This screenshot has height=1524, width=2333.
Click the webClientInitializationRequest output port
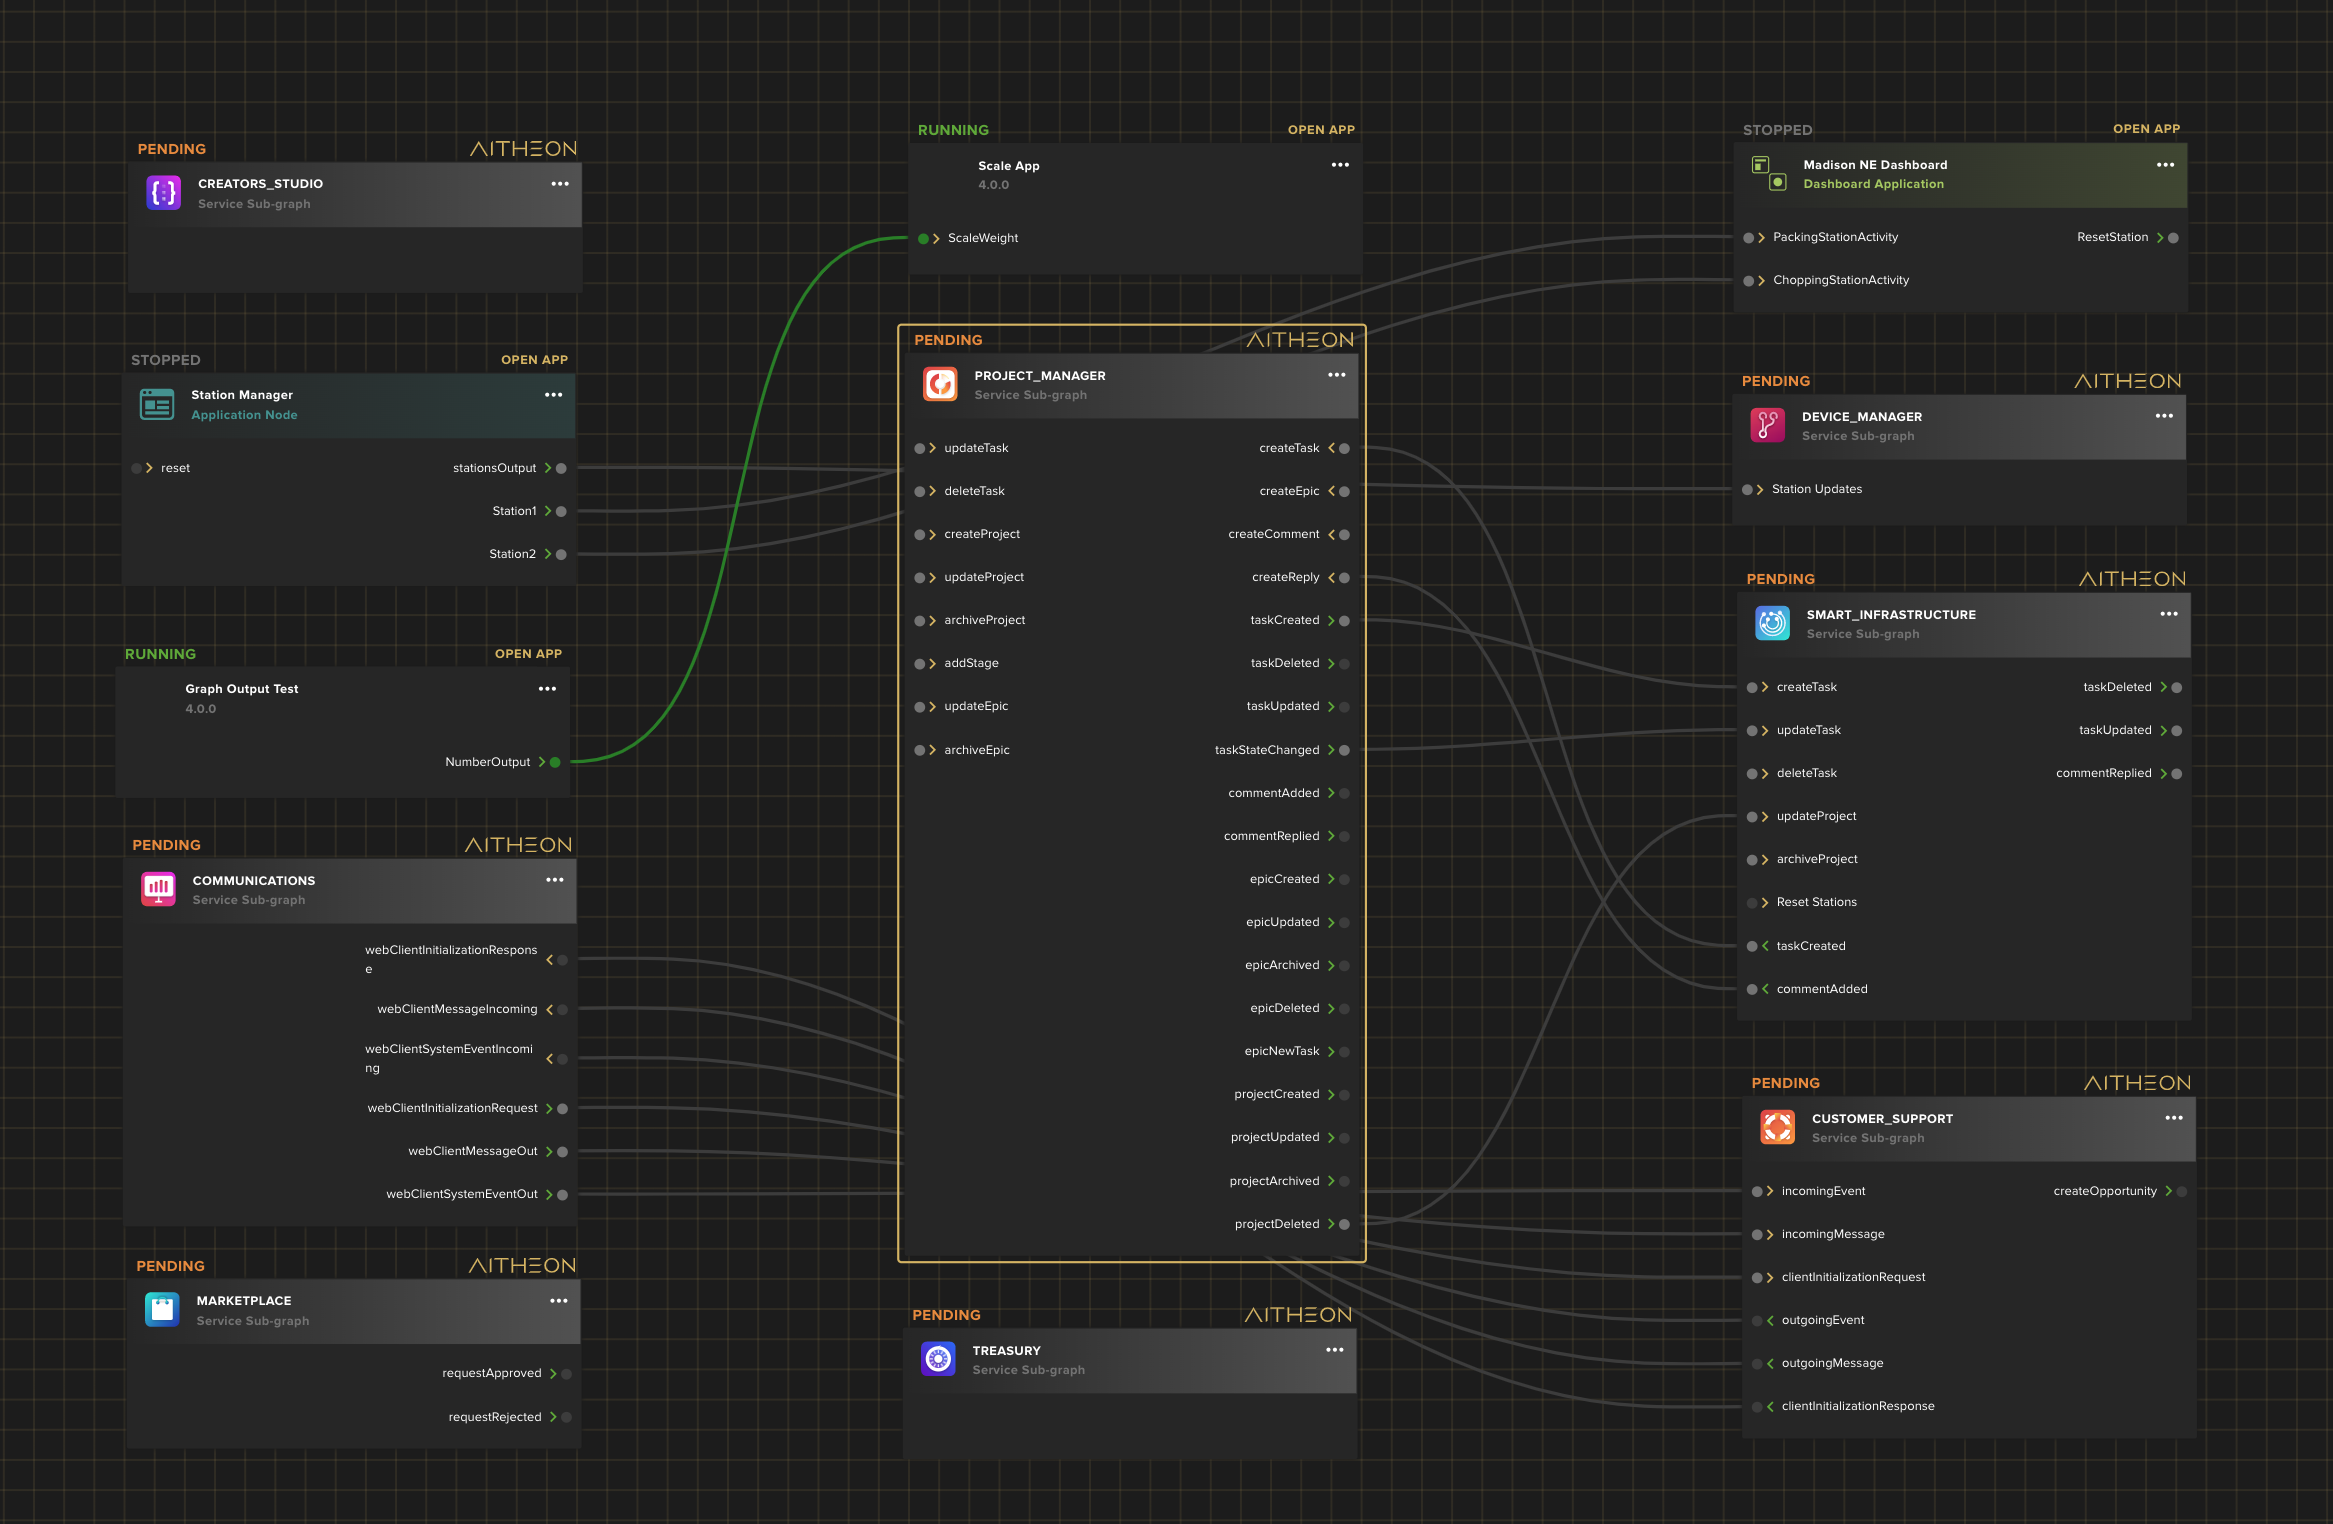pyautogui.click(x=562, y=1108)
